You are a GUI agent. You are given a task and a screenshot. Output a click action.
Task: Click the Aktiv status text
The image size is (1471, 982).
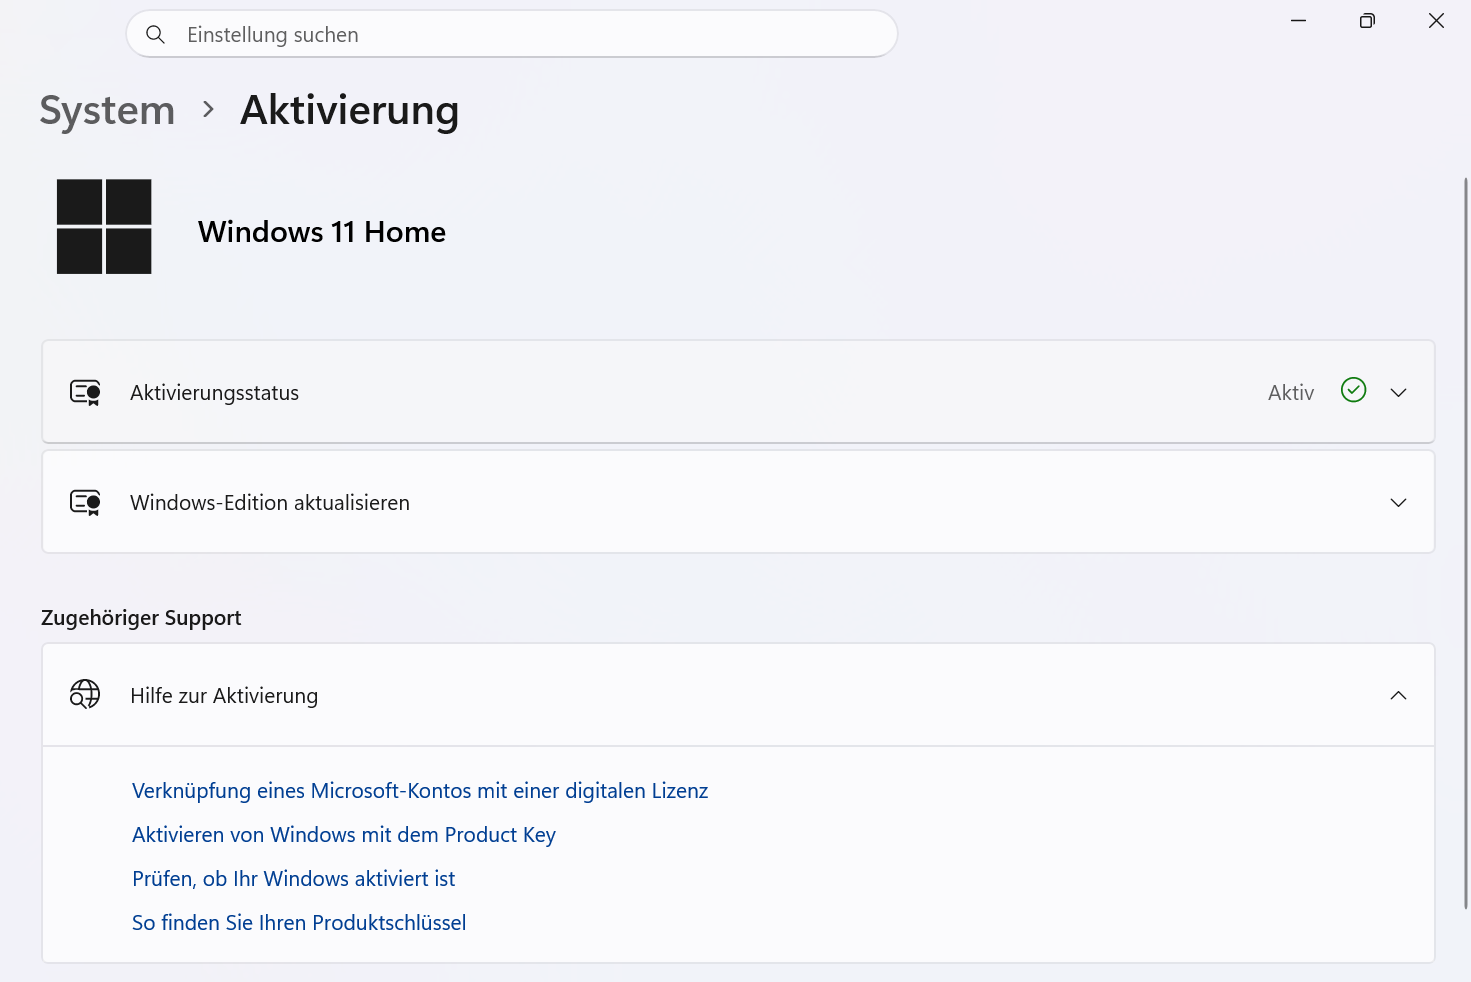pyautogui.click(x=1291, y=393)
